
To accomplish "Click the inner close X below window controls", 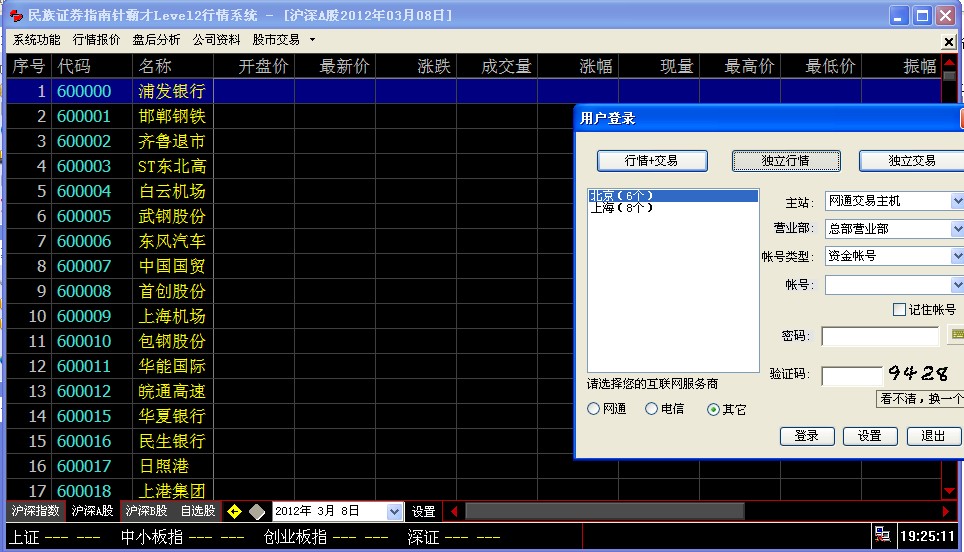I will pyautogui.click(x=949, y=41).
